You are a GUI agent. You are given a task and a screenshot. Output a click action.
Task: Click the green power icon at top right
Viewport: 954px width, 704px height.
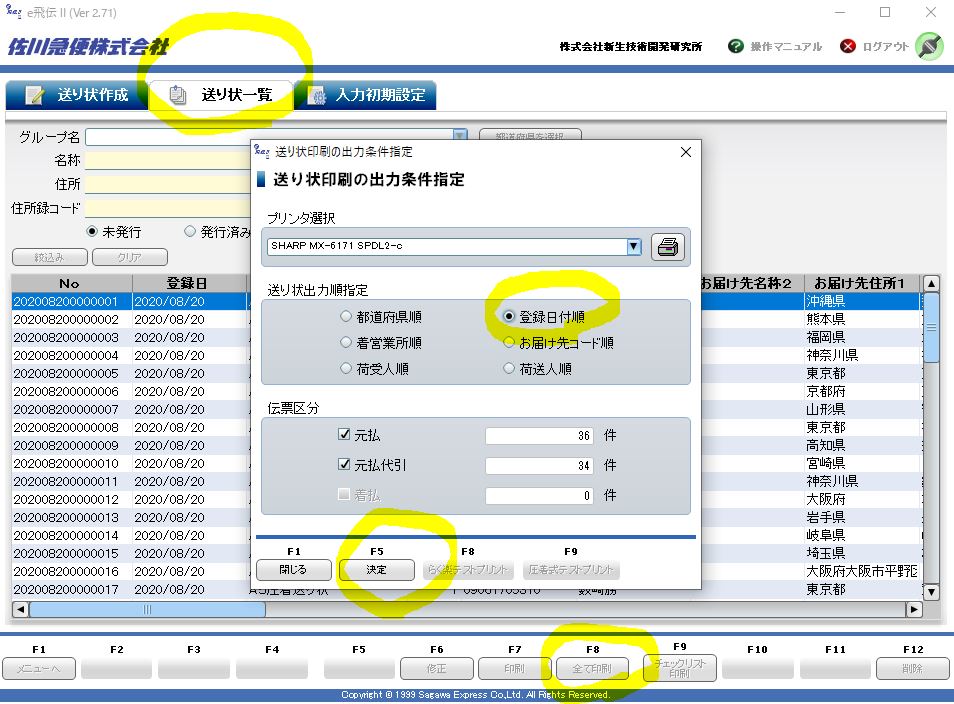928,46
